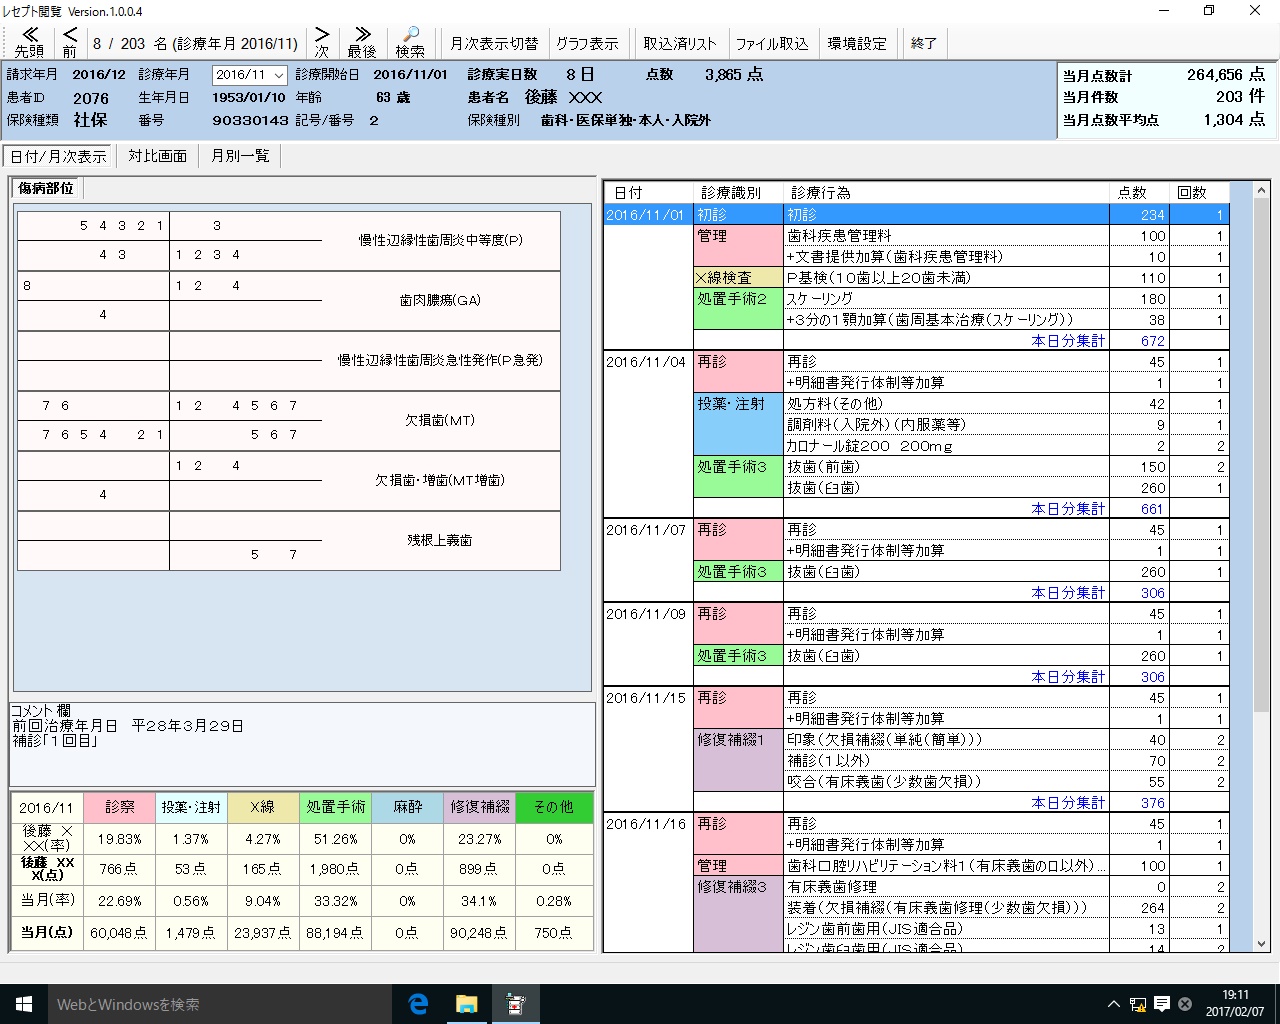
Task: Advance to next patient record (次)
Action: click(322, 42)
